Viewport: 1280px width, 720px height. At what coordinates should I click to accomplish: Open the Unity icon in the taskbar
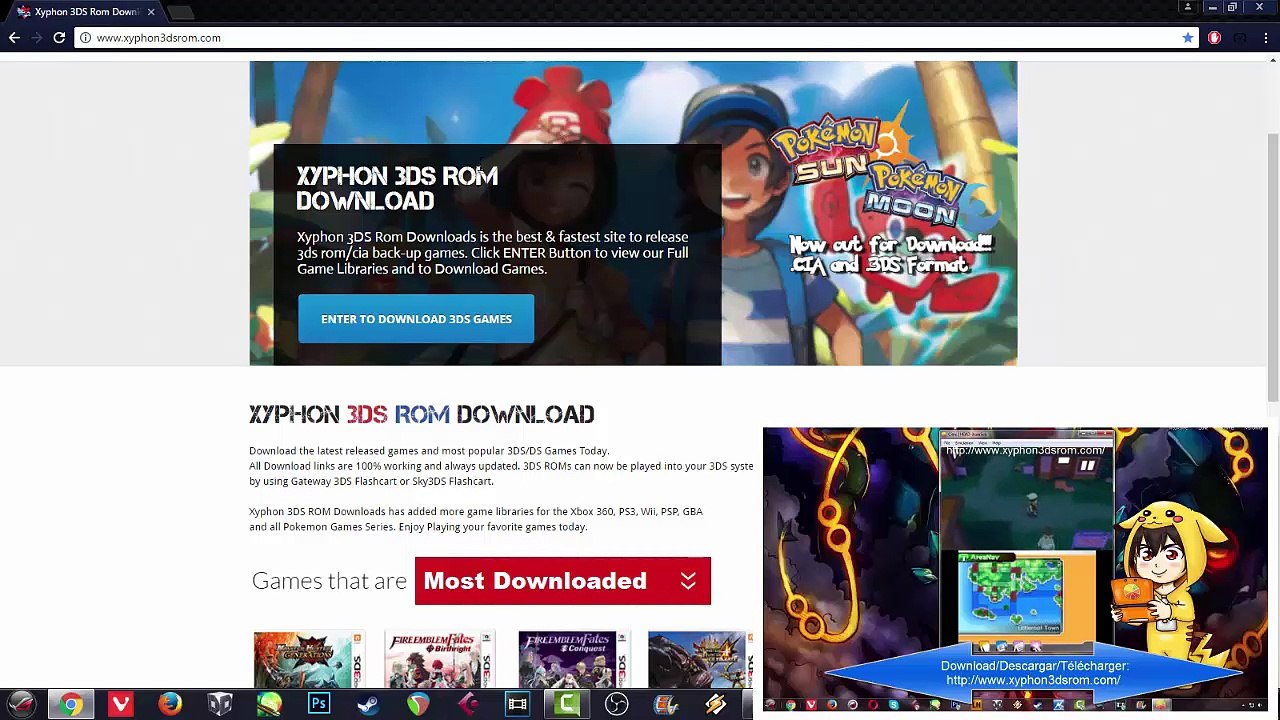[220, 705]
